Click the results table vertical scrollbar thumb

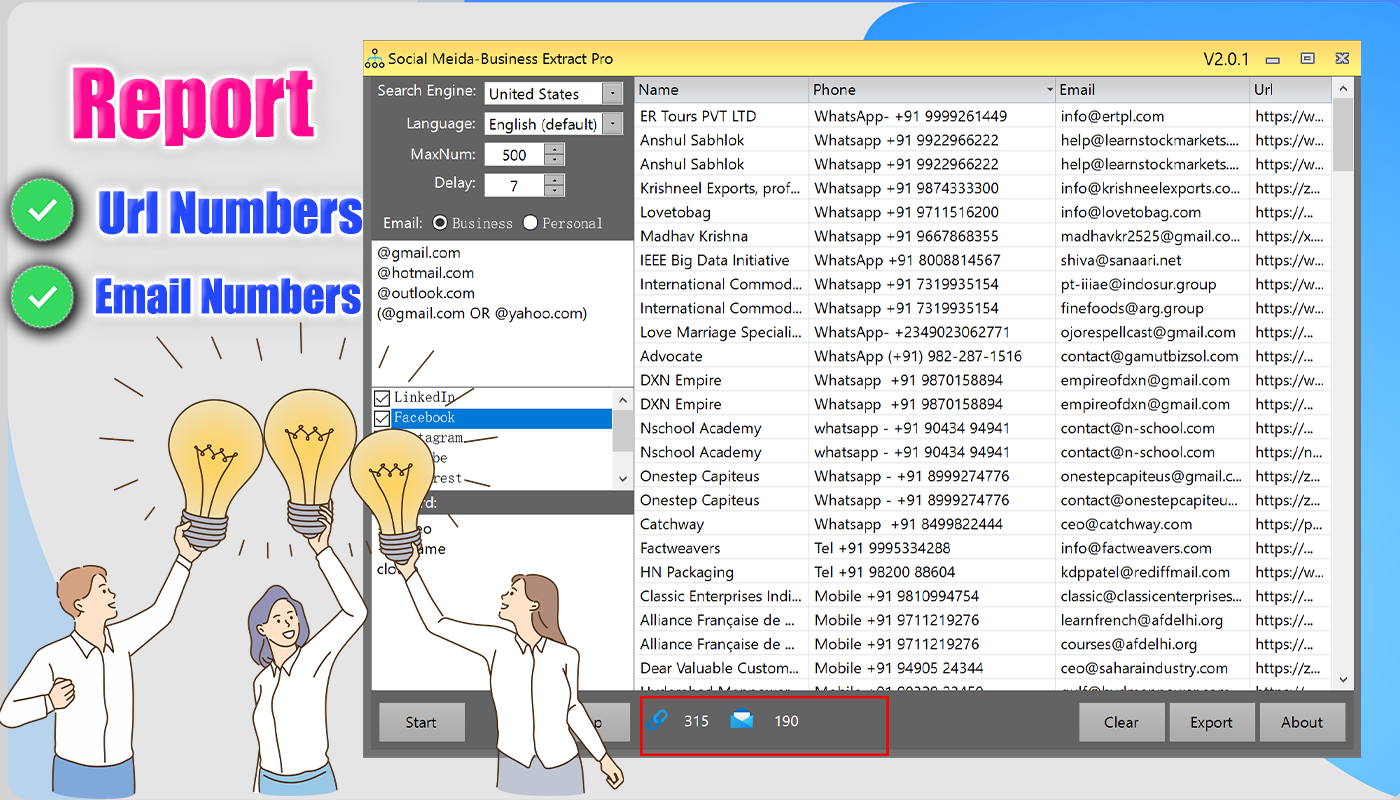(1343, 134)
